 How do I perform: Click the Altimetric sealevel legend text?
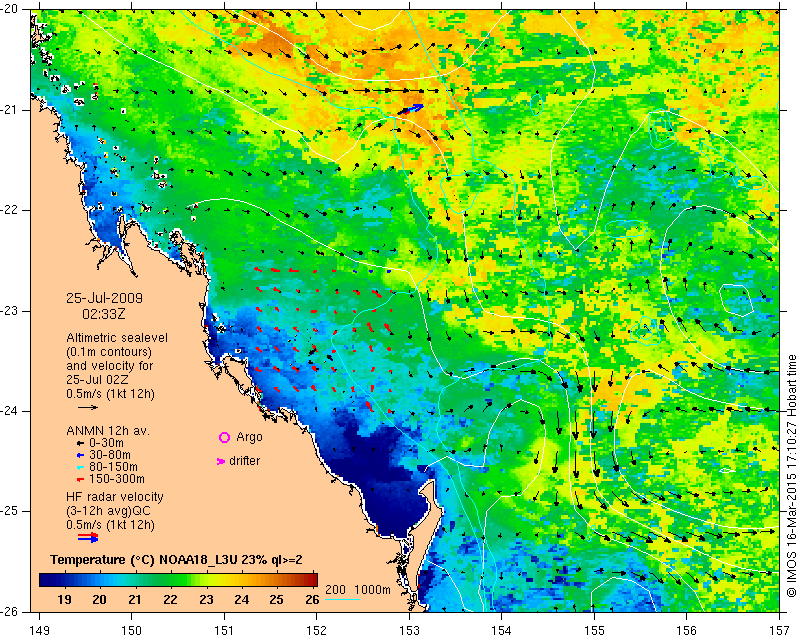coord(117,338)
